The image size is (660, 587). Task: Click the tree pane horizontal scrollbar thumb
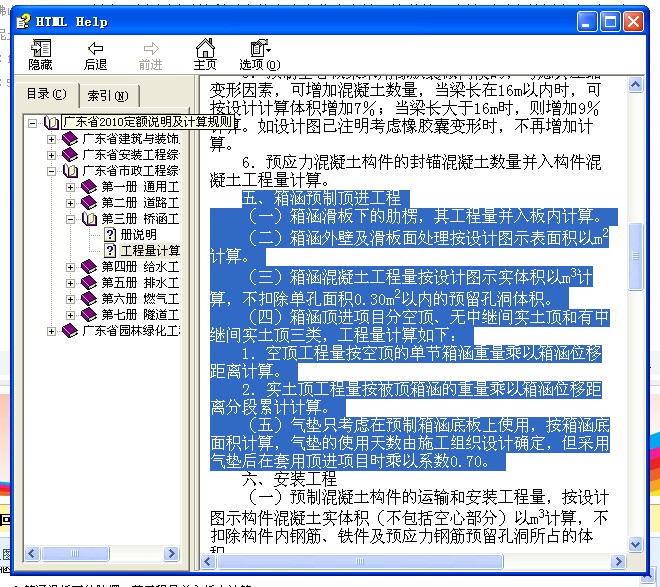[75, 553]
